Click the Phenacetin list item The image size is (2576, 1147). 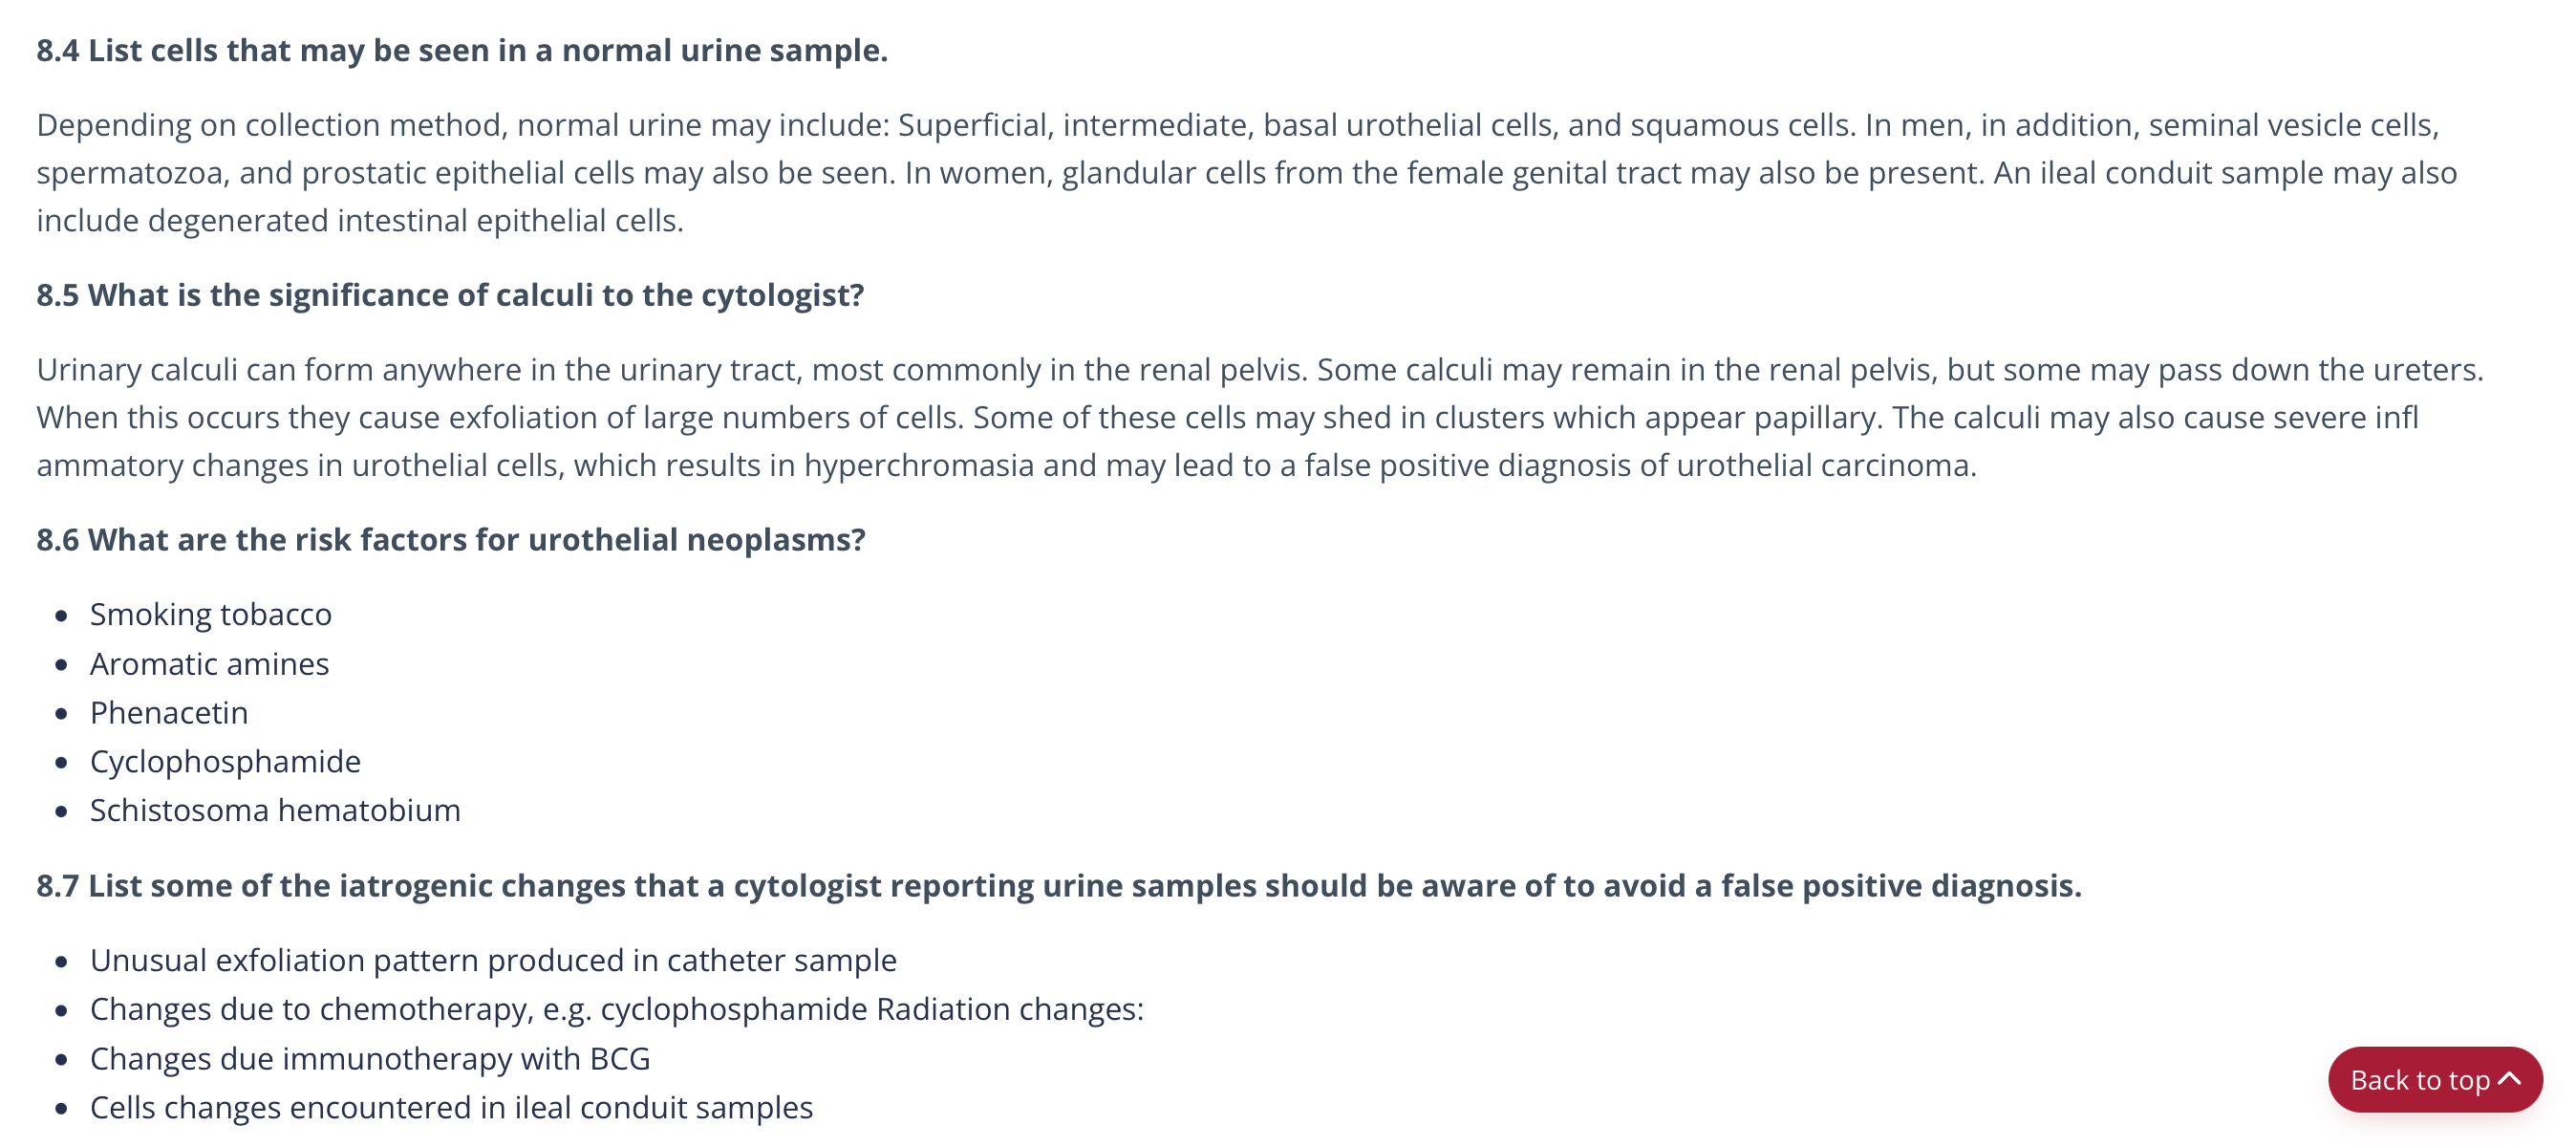tap(169, 713)
